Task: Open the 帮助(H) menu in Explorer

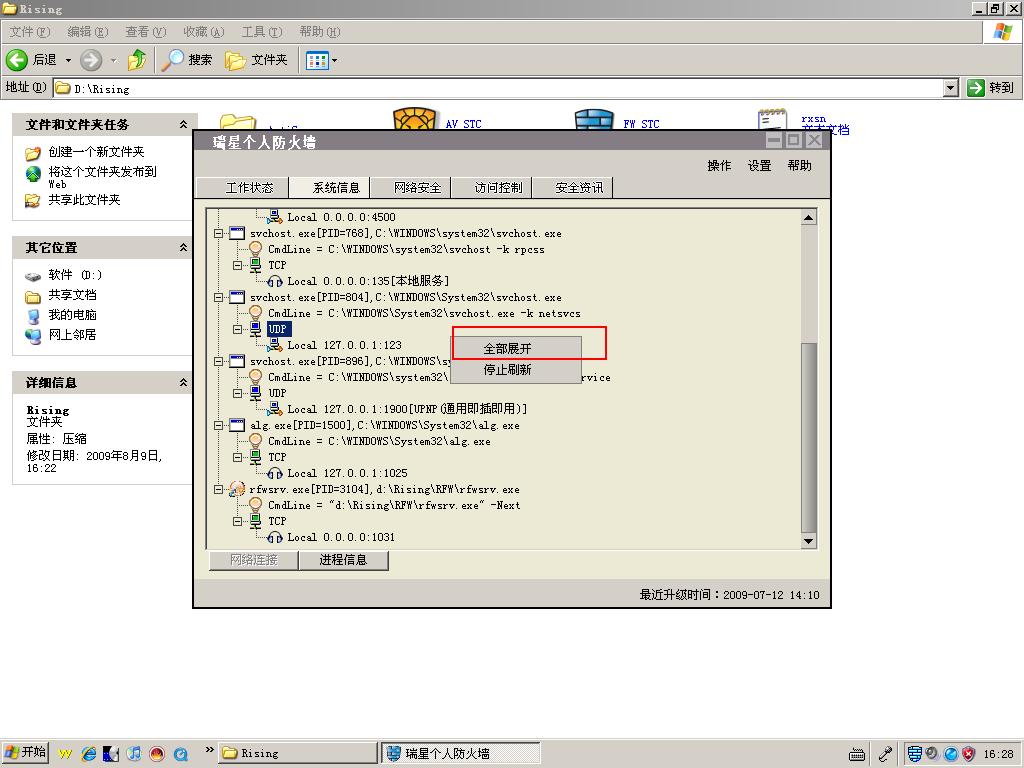Action: click(320, 31)
